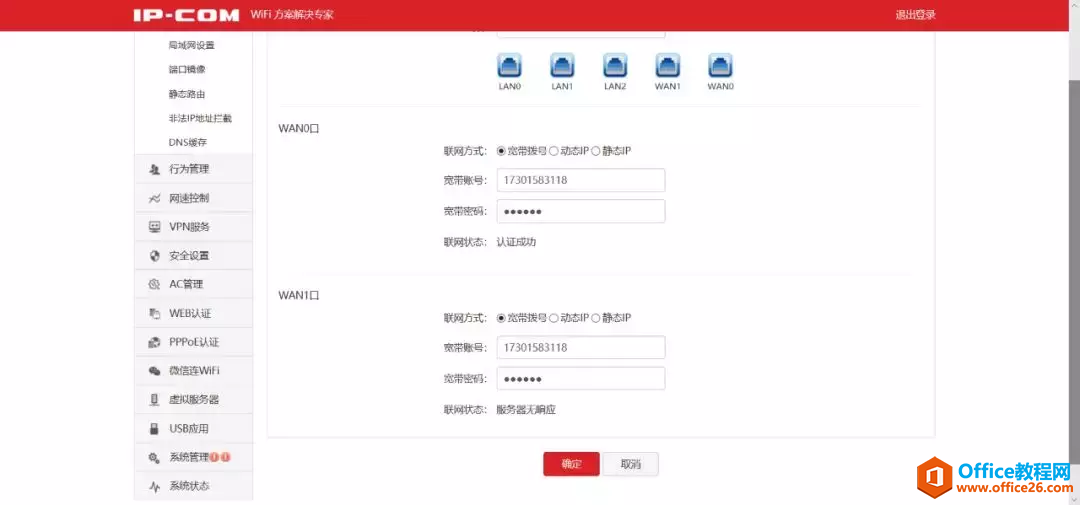Open USB应用 menu
The image size is (1080, 505).
coord(194,429)
